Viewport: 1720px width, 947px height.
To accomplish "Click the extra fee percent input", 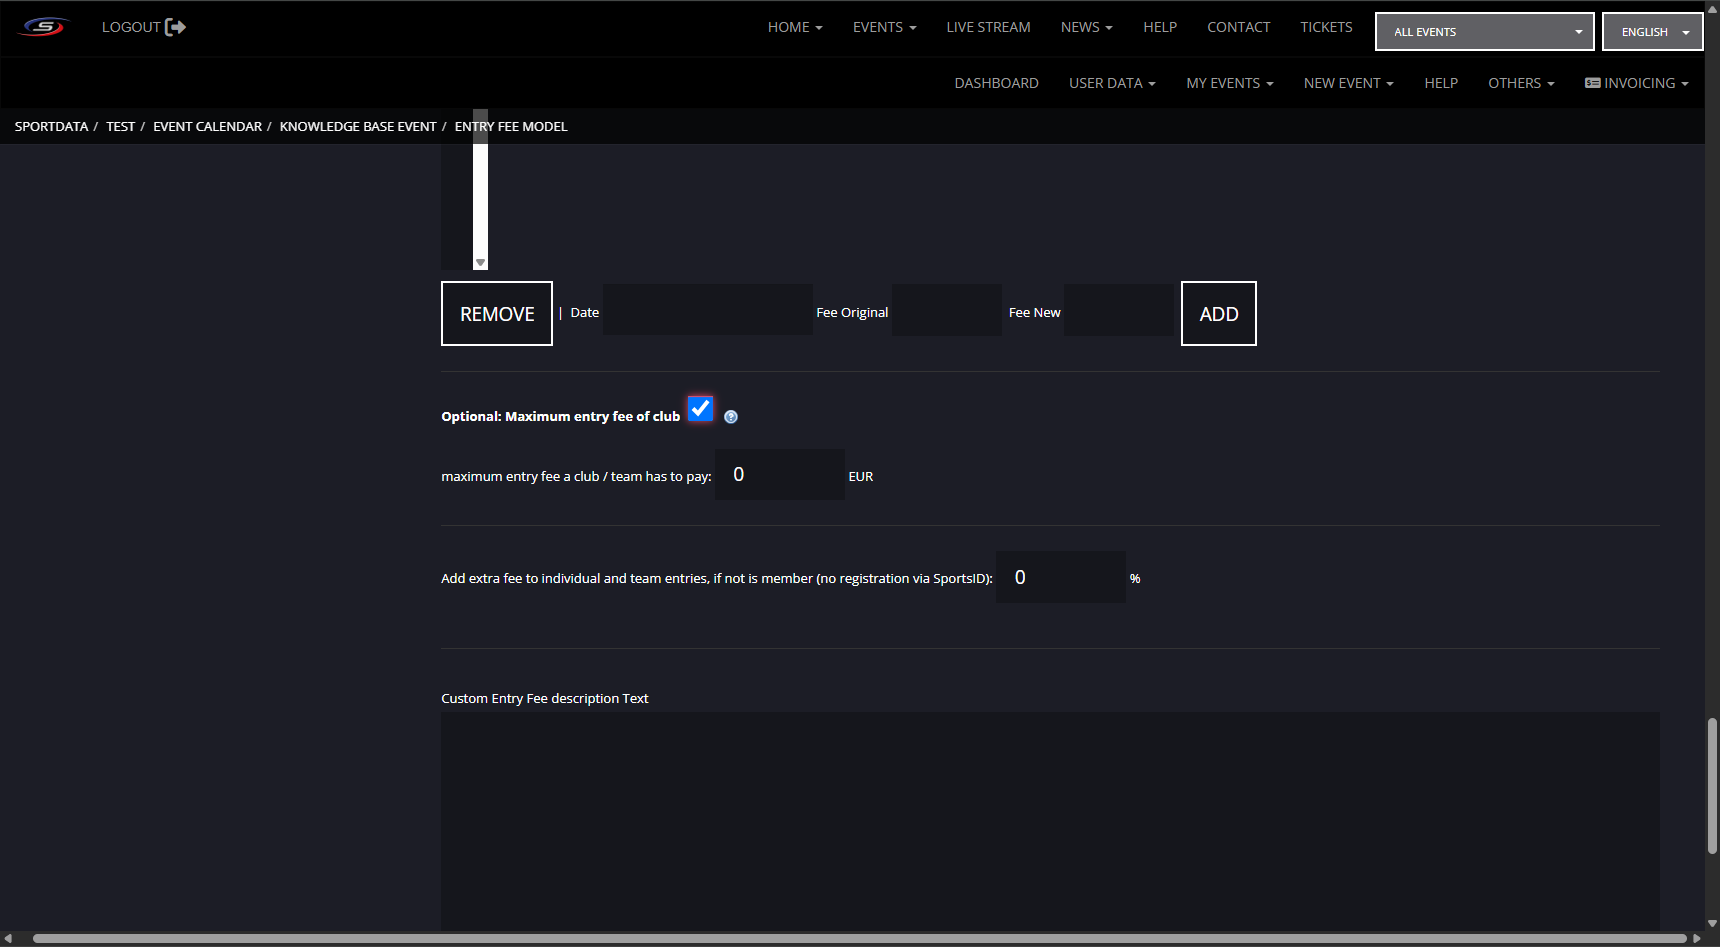I will (1061, 577).
